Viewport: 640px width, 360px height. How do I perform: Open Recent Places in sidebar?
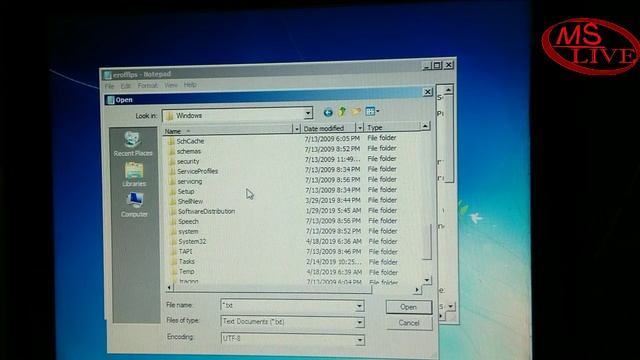(x=133, y=144)
